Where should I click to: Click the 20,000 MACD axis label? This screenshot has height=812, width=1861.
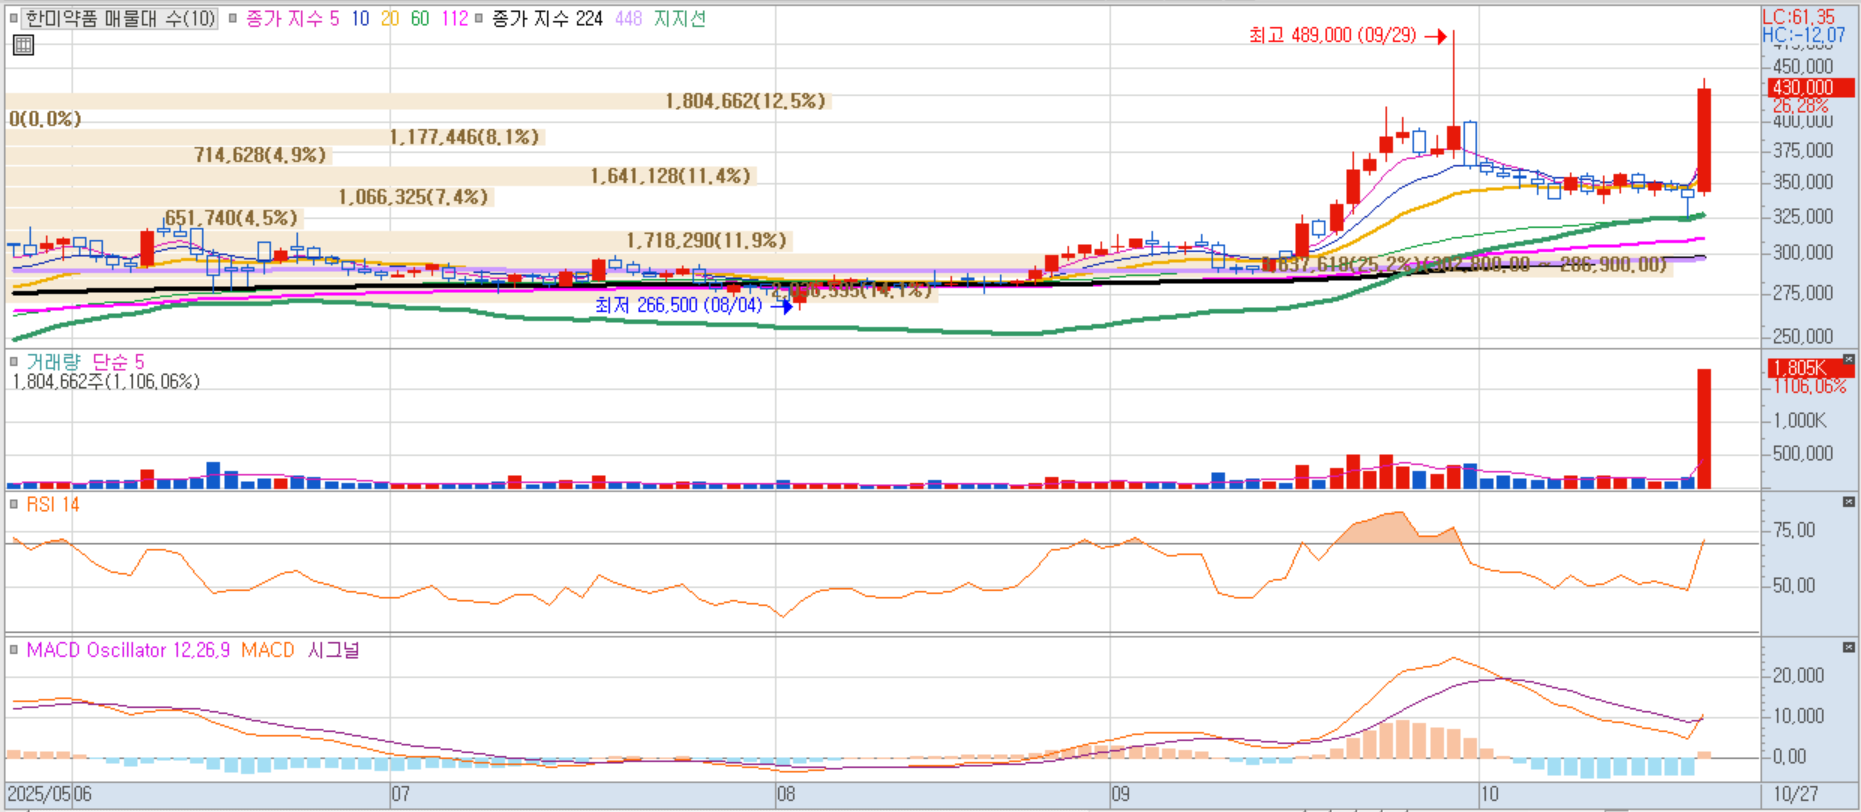[1799, 676]
